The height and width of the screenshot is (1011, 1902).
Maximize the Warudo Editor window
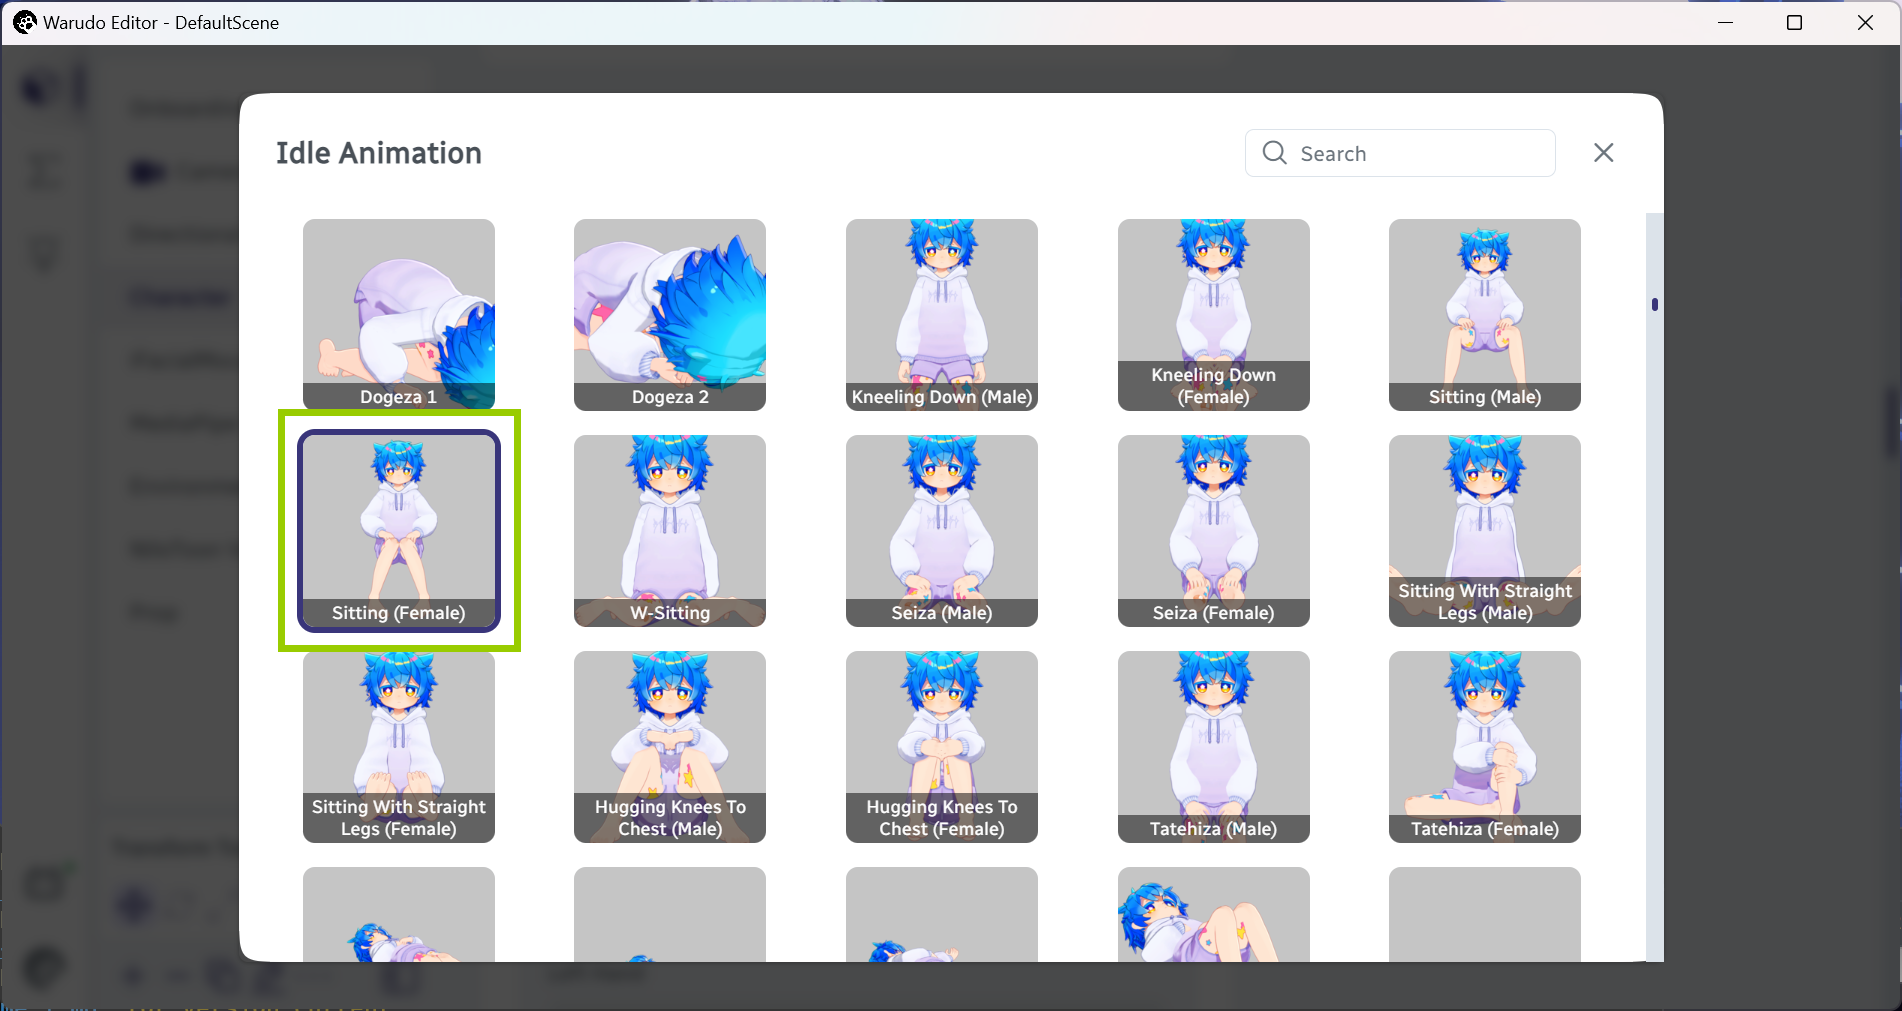(1795, 22)
